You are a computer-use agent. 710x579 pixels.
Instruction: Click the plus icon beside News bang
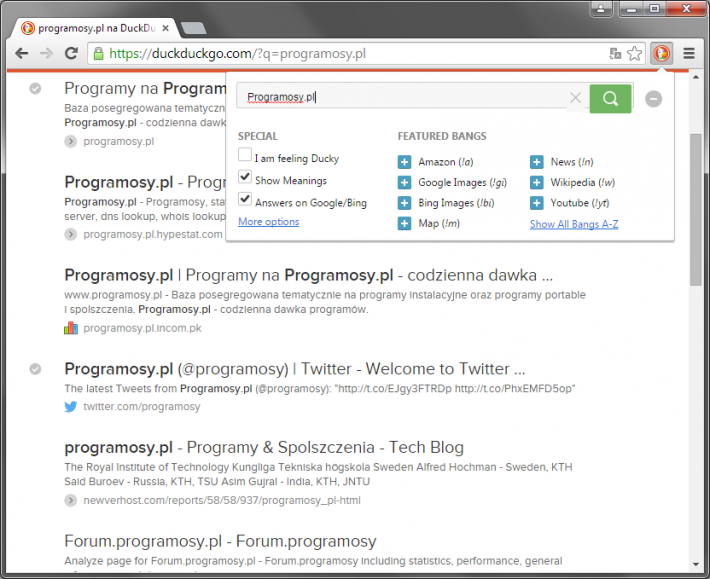pos(537,162)
